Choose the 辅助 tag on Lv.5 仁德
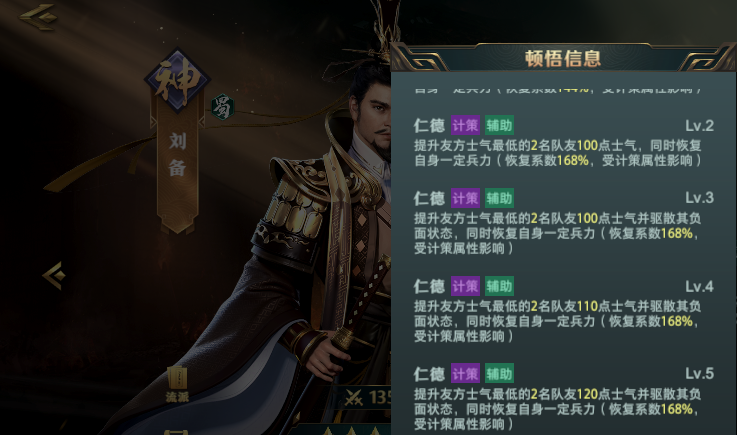Viewport: 737px width, 435px height. click(499, 374)
